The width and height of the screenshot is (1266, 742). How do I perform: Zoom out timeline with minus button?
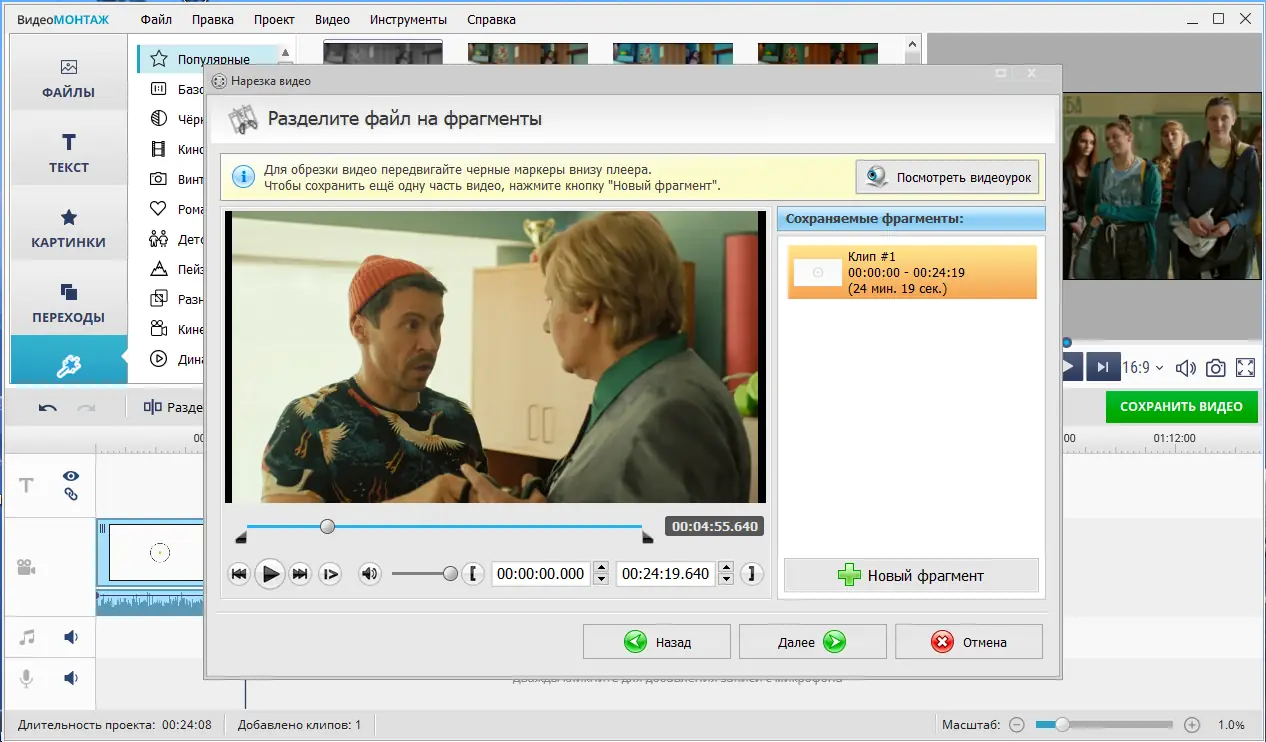[1017, 725]
